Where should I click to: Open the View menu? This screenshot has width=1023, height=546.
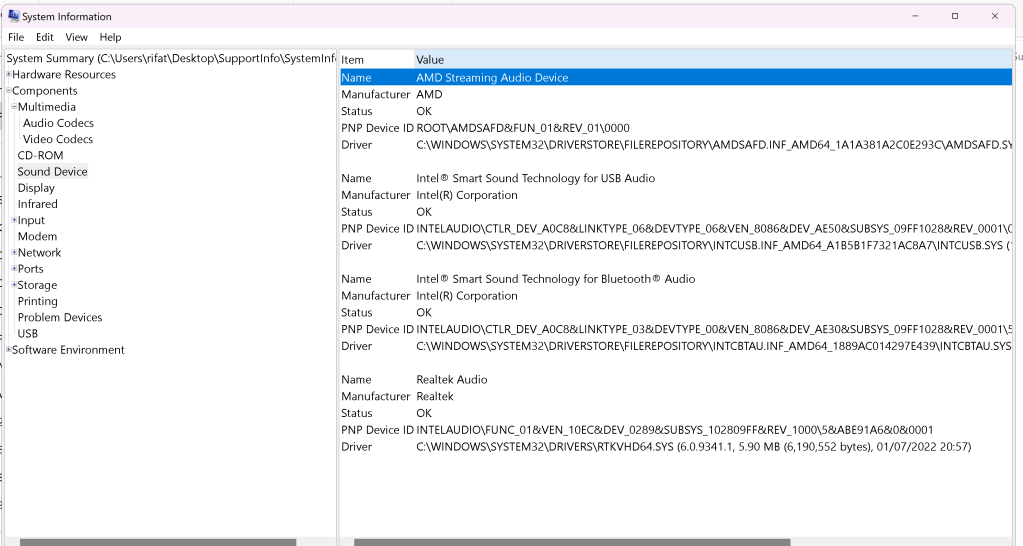pos(76,37)
